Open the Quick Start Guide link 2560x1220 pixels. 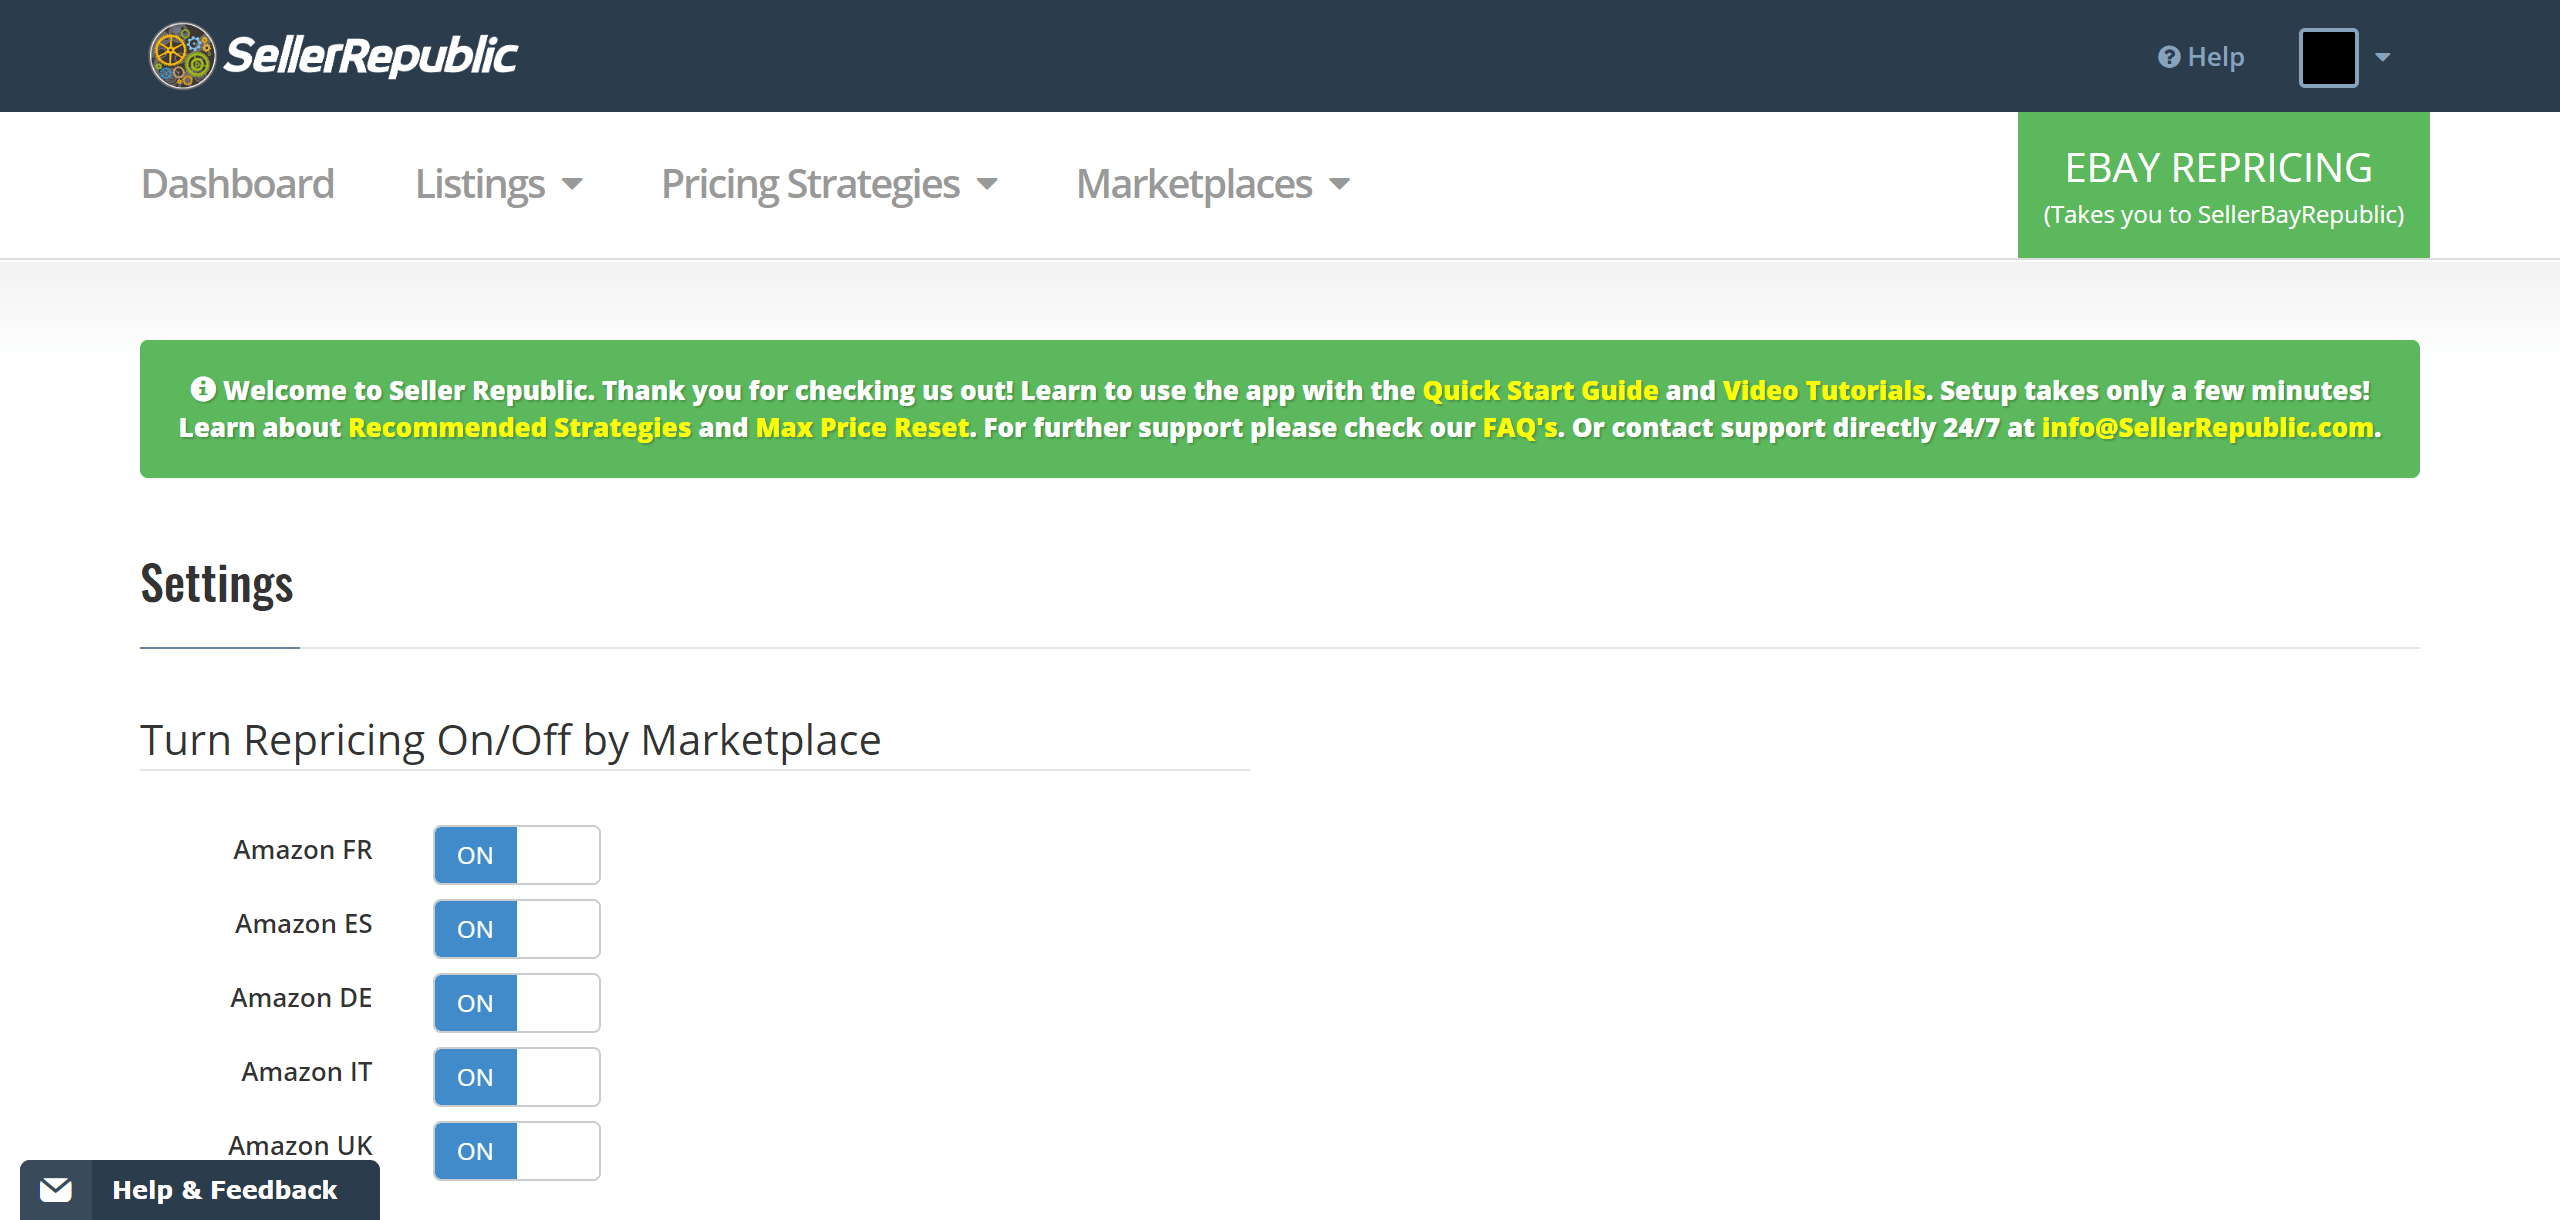(x=1539, y=390)
